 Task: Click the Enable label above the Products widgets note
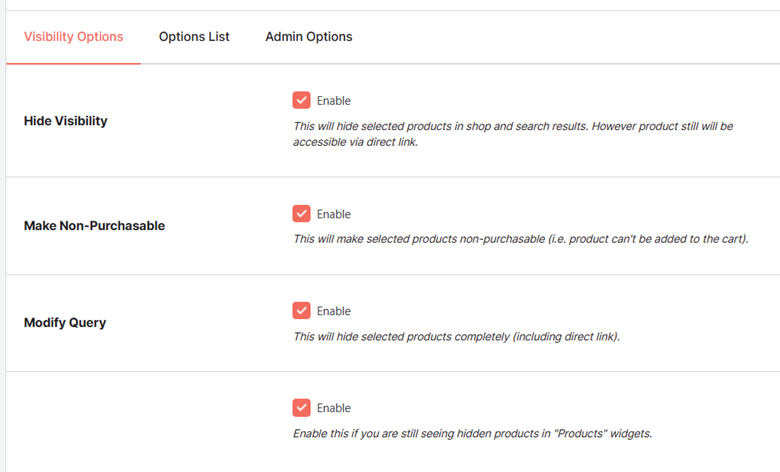tap(334, 408)
